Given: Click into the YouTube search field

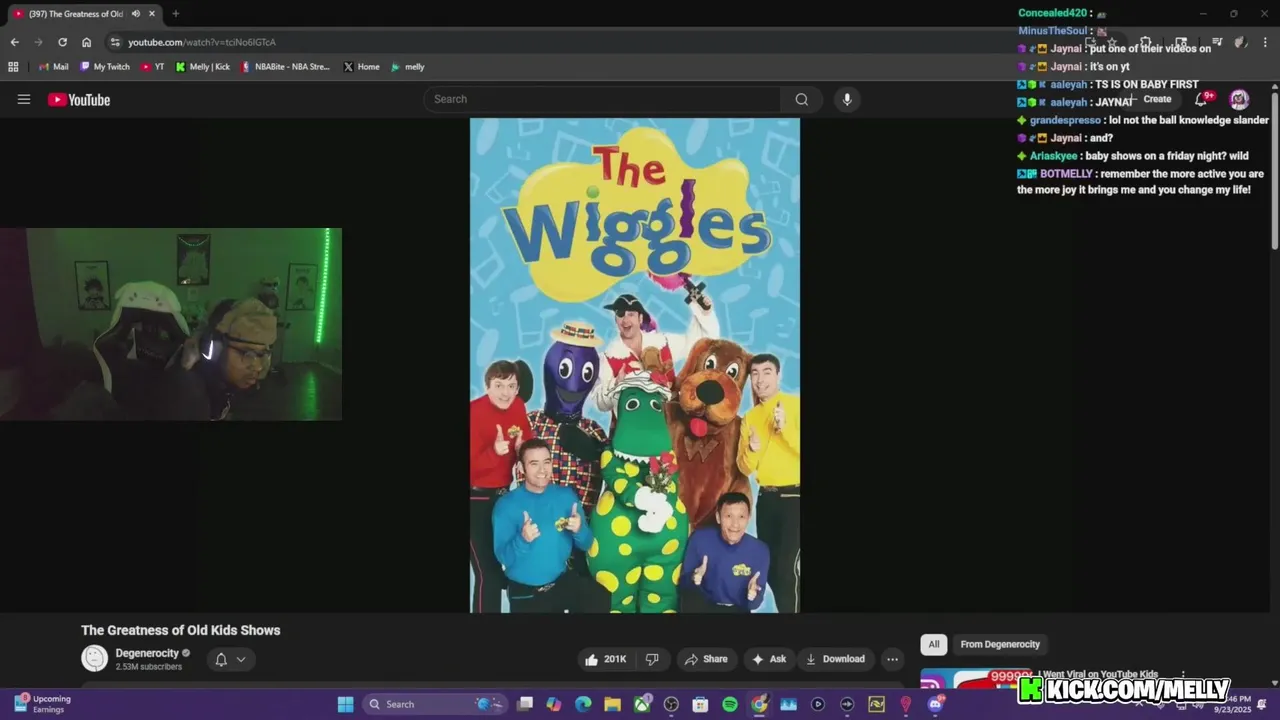Looking at the screenshot, I should tap(602, 99).
